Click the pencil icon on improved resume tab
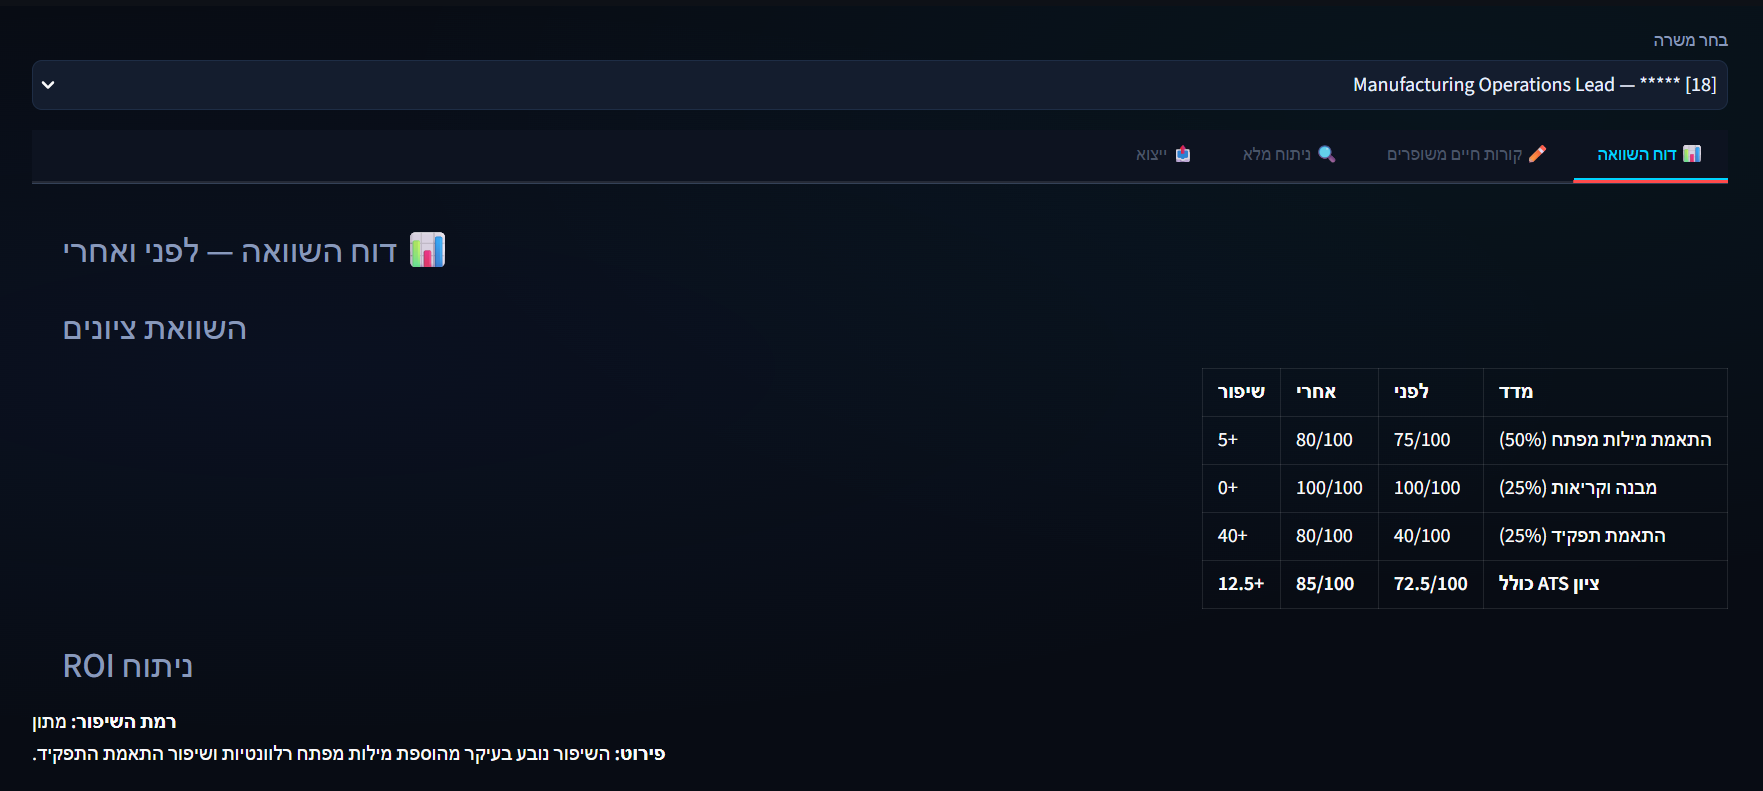The height and width of the screenshot is (791, 1763). [1538, 154]
